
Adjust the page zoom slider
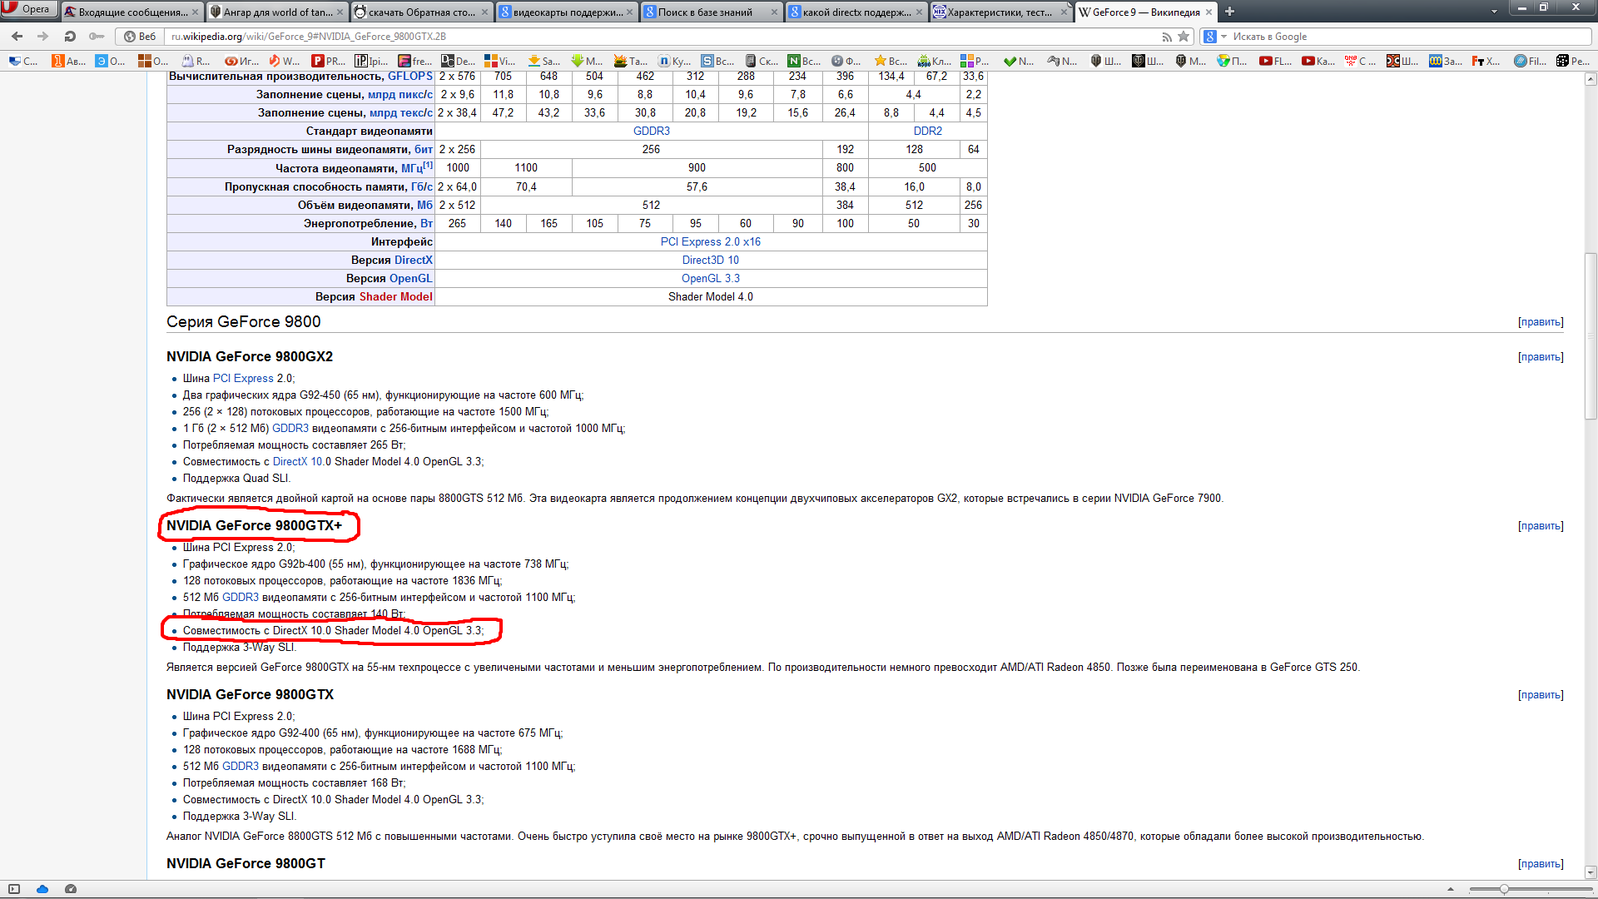[x=1504, y=889]
